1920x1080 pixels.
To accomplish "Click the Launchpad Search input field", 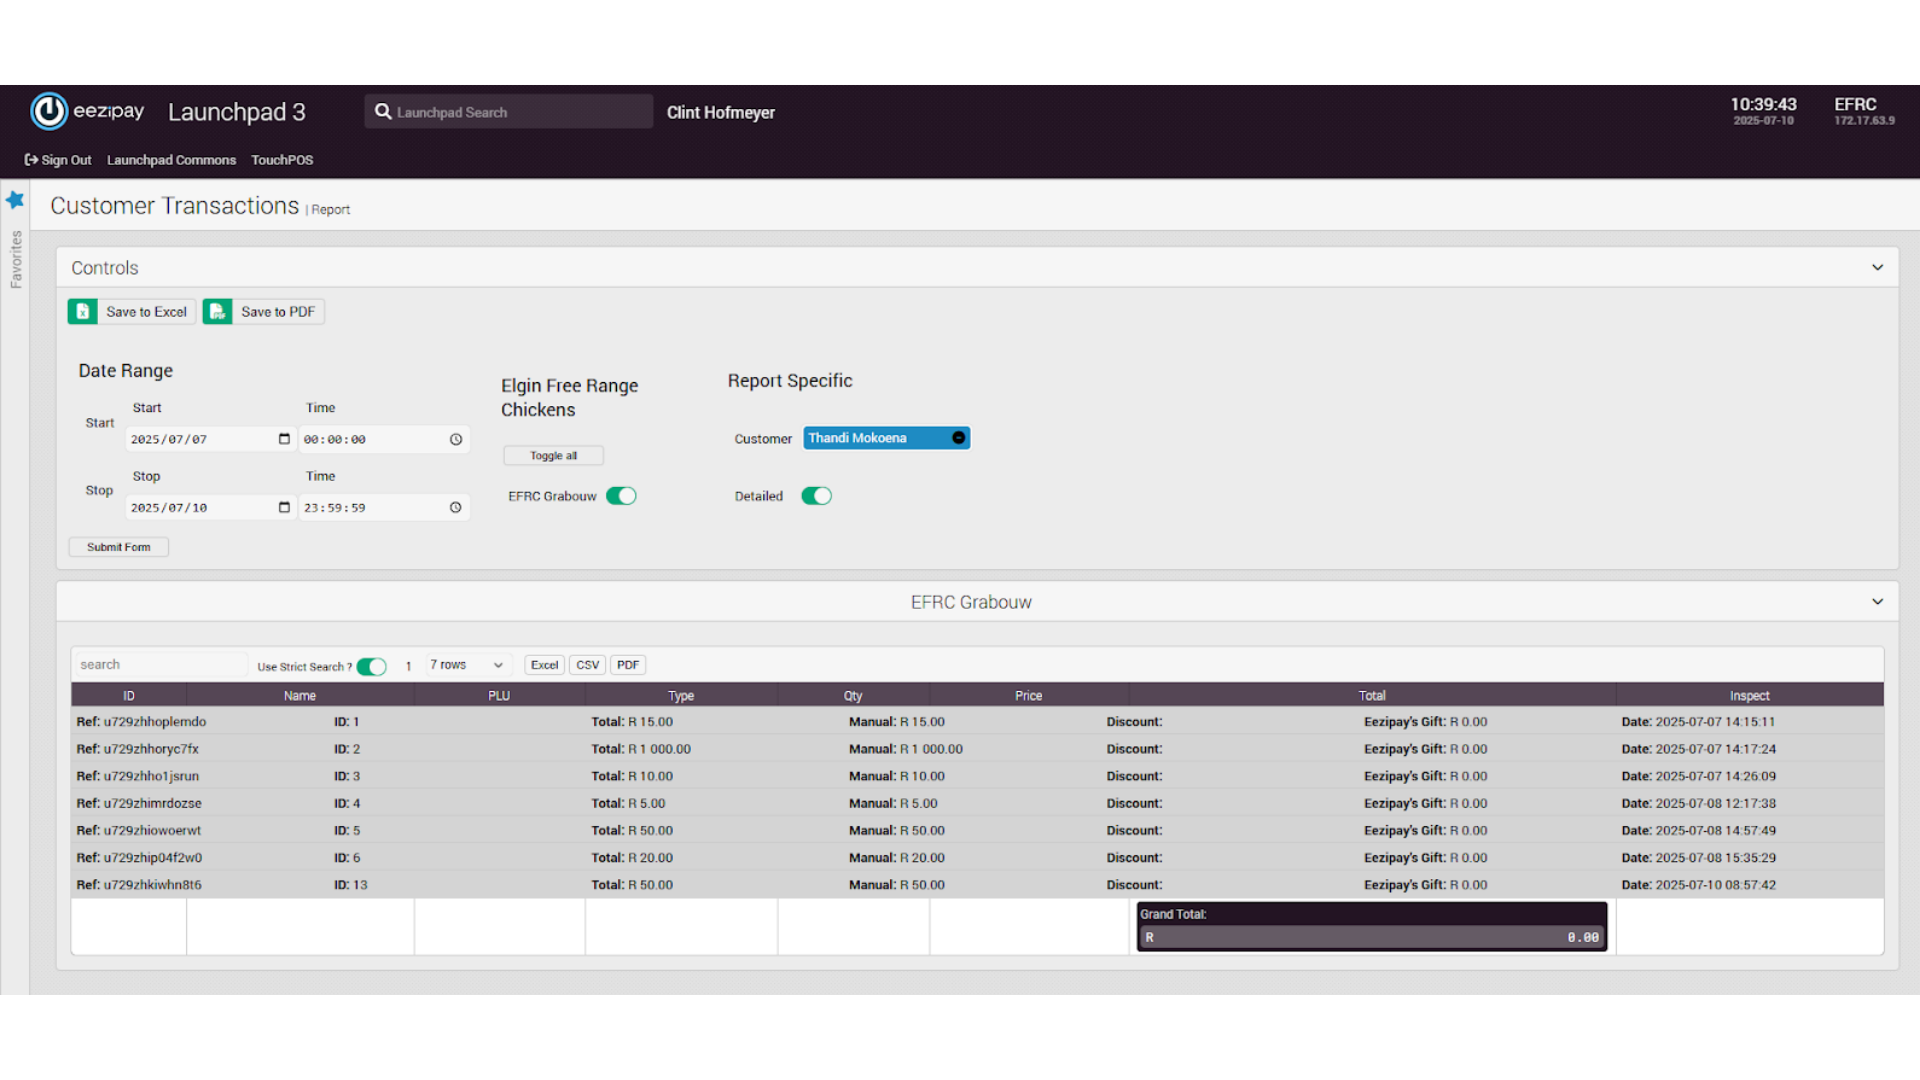I will pyautogui.click(x=509, y=112).
